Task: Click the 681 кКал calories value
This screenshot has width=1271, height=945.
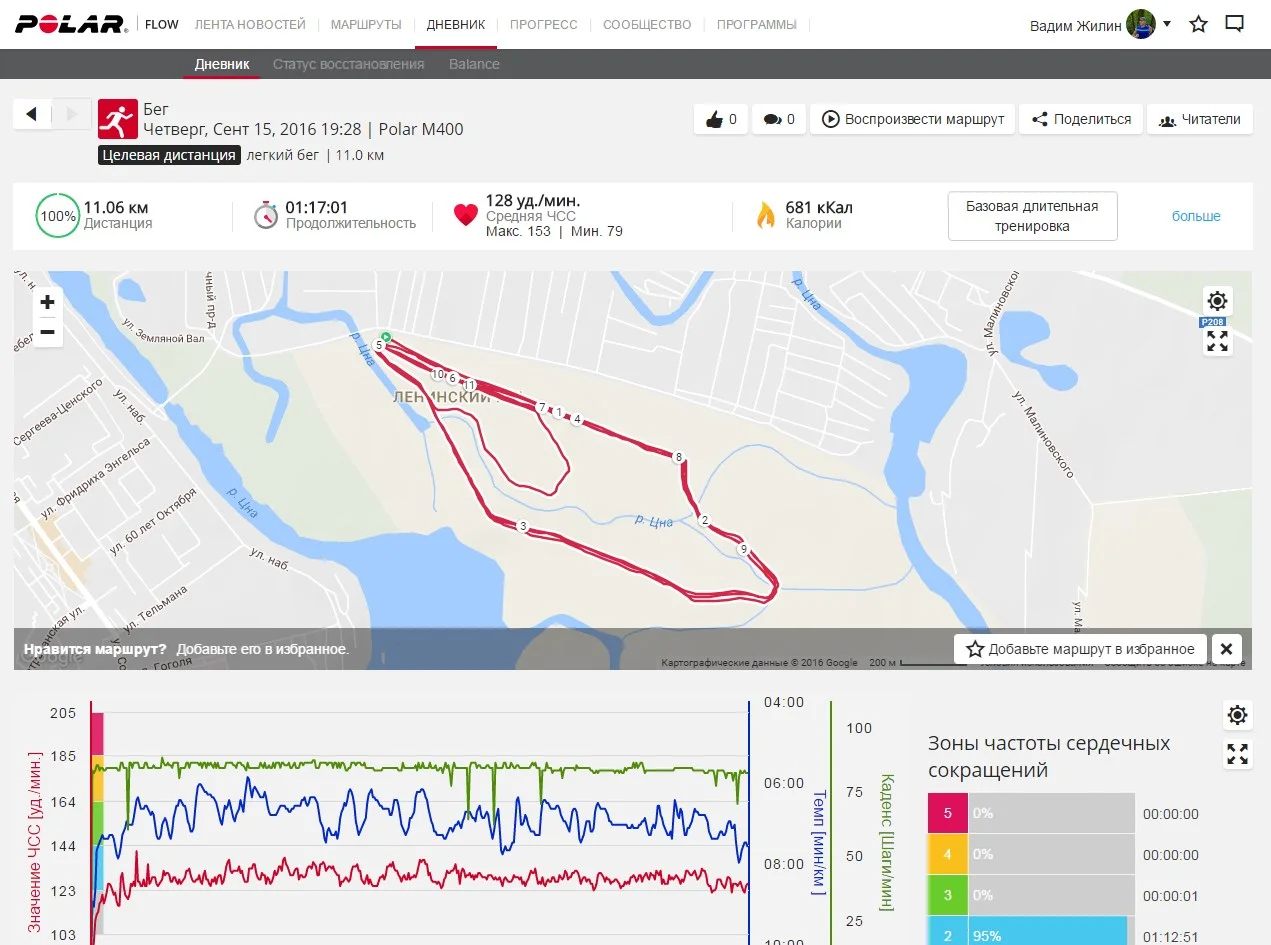Action: click(x=819, y=207)
